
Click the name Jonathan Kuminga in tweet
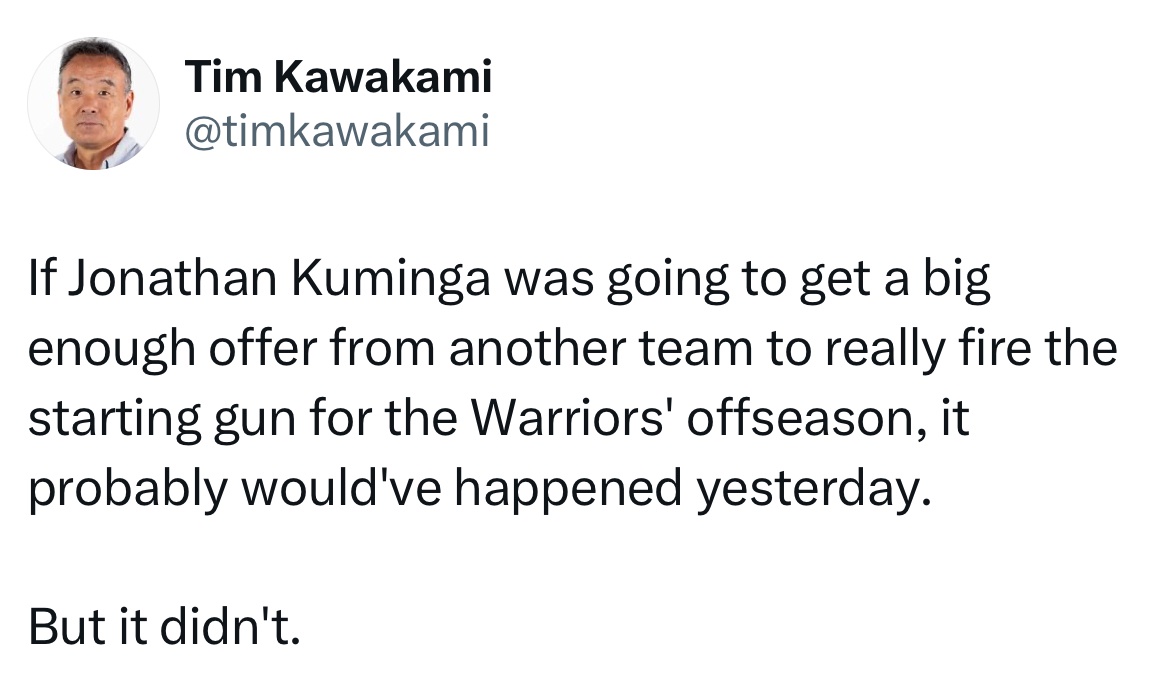281,278
